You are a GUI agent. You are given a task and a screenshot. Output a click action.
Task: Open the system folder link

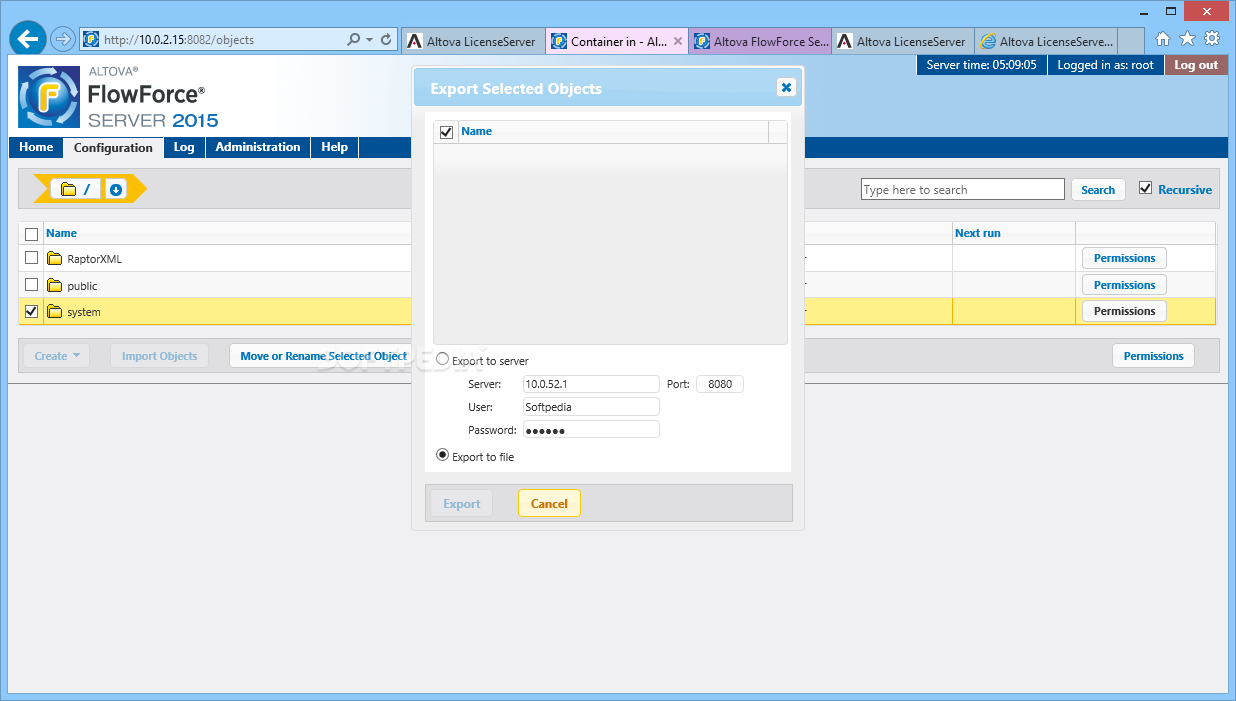pos(84,313)
